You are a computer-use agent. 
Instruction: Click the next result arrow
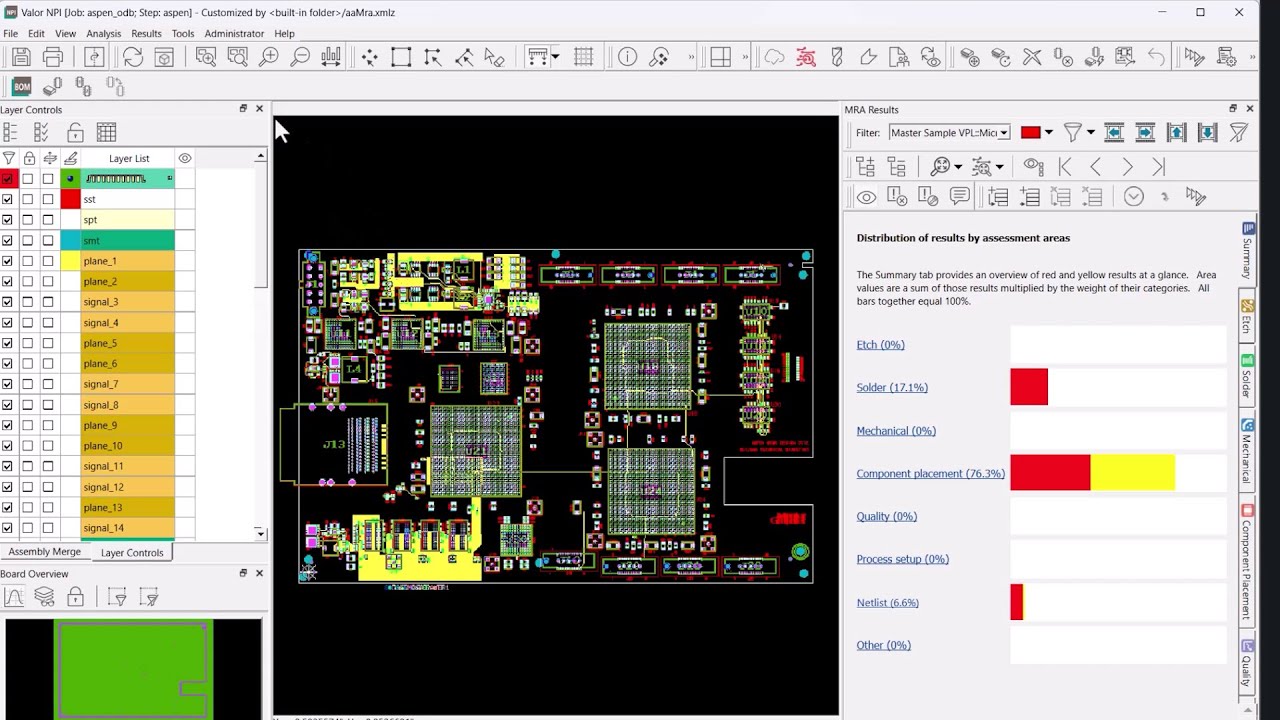1127,167
